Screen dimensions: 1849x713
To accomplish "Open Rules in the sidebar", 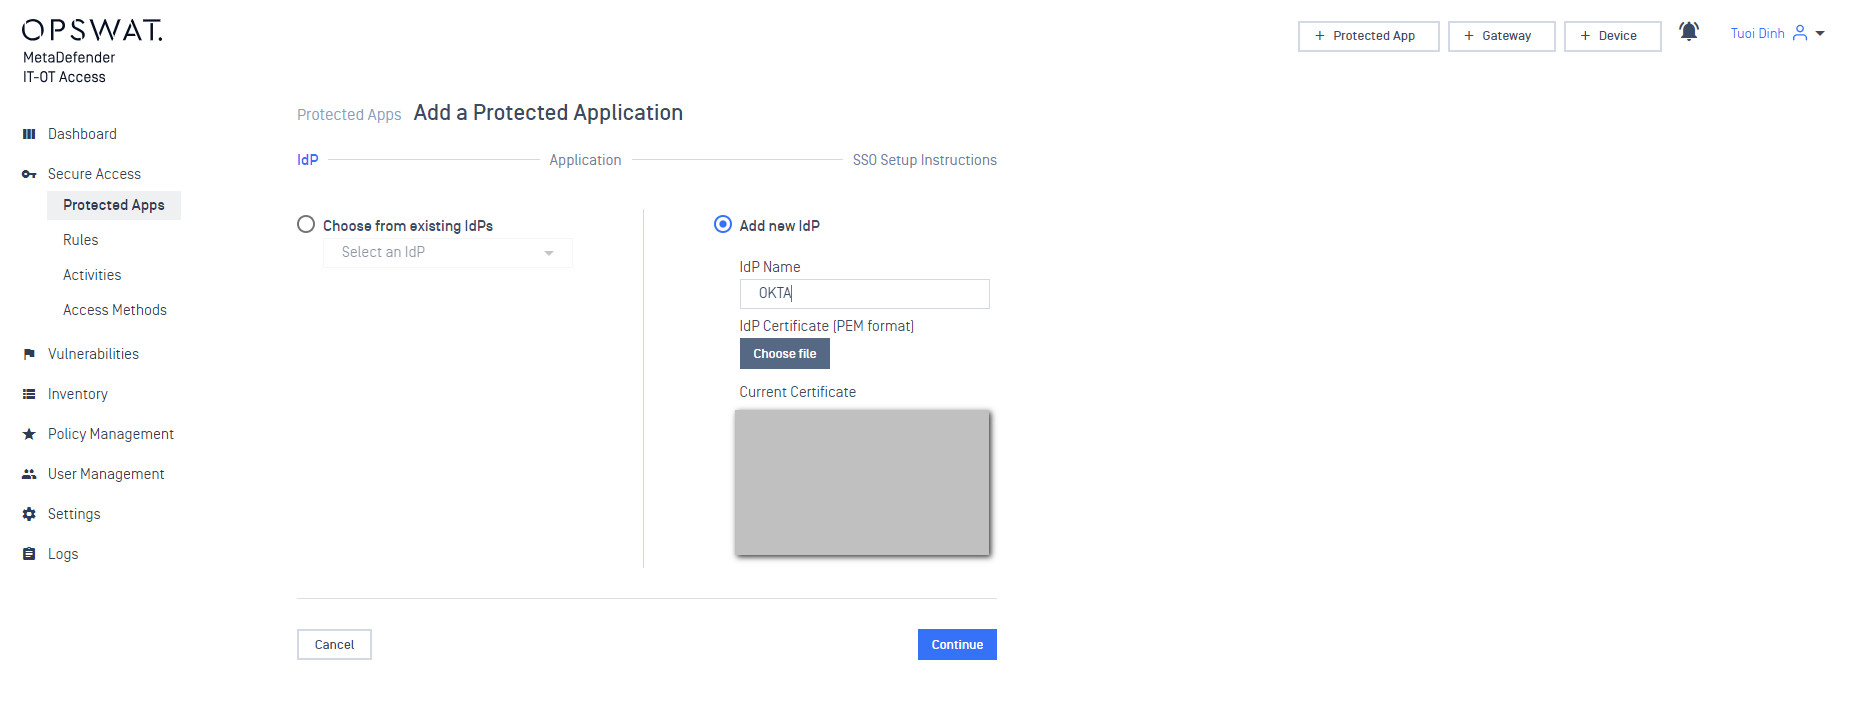I will 81,240.
